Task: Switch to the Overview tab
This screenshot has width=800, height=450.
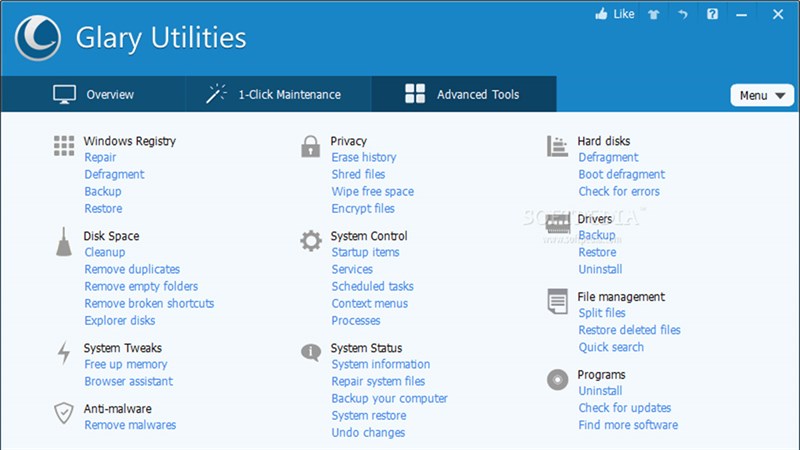Action: point(93,95)
